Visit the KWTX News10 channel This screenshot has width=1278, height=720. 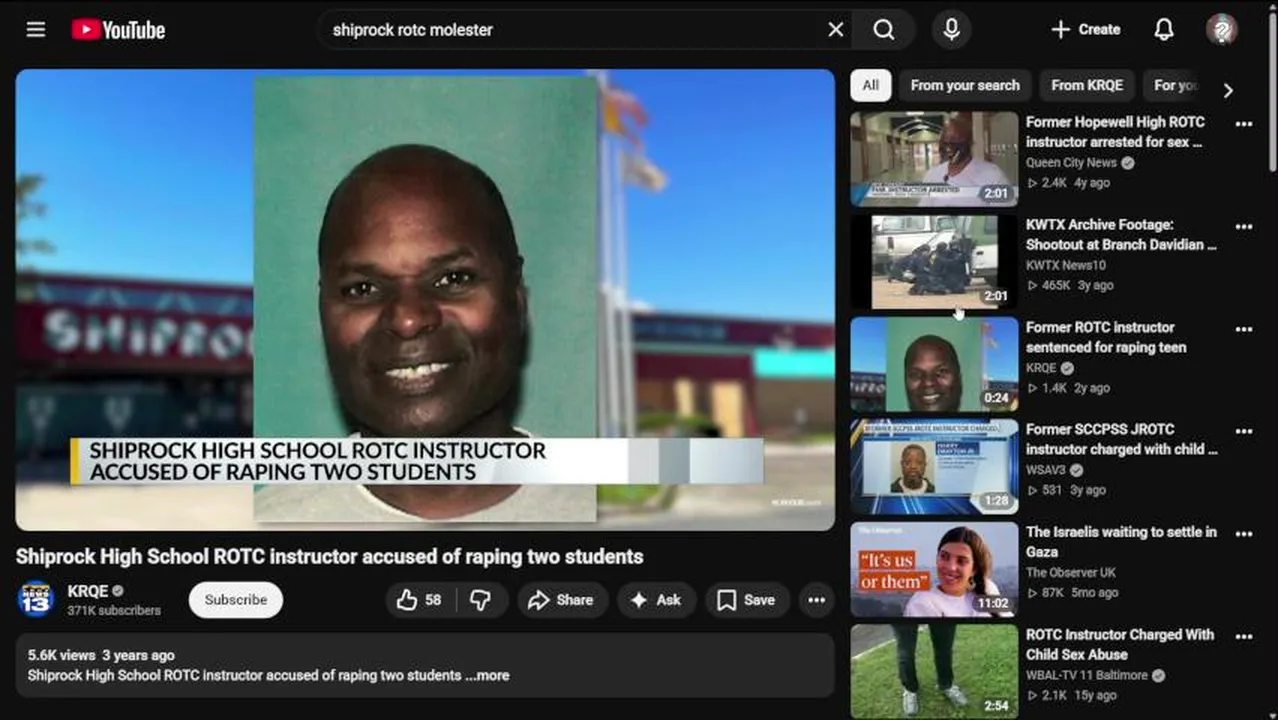[1066, 265]
